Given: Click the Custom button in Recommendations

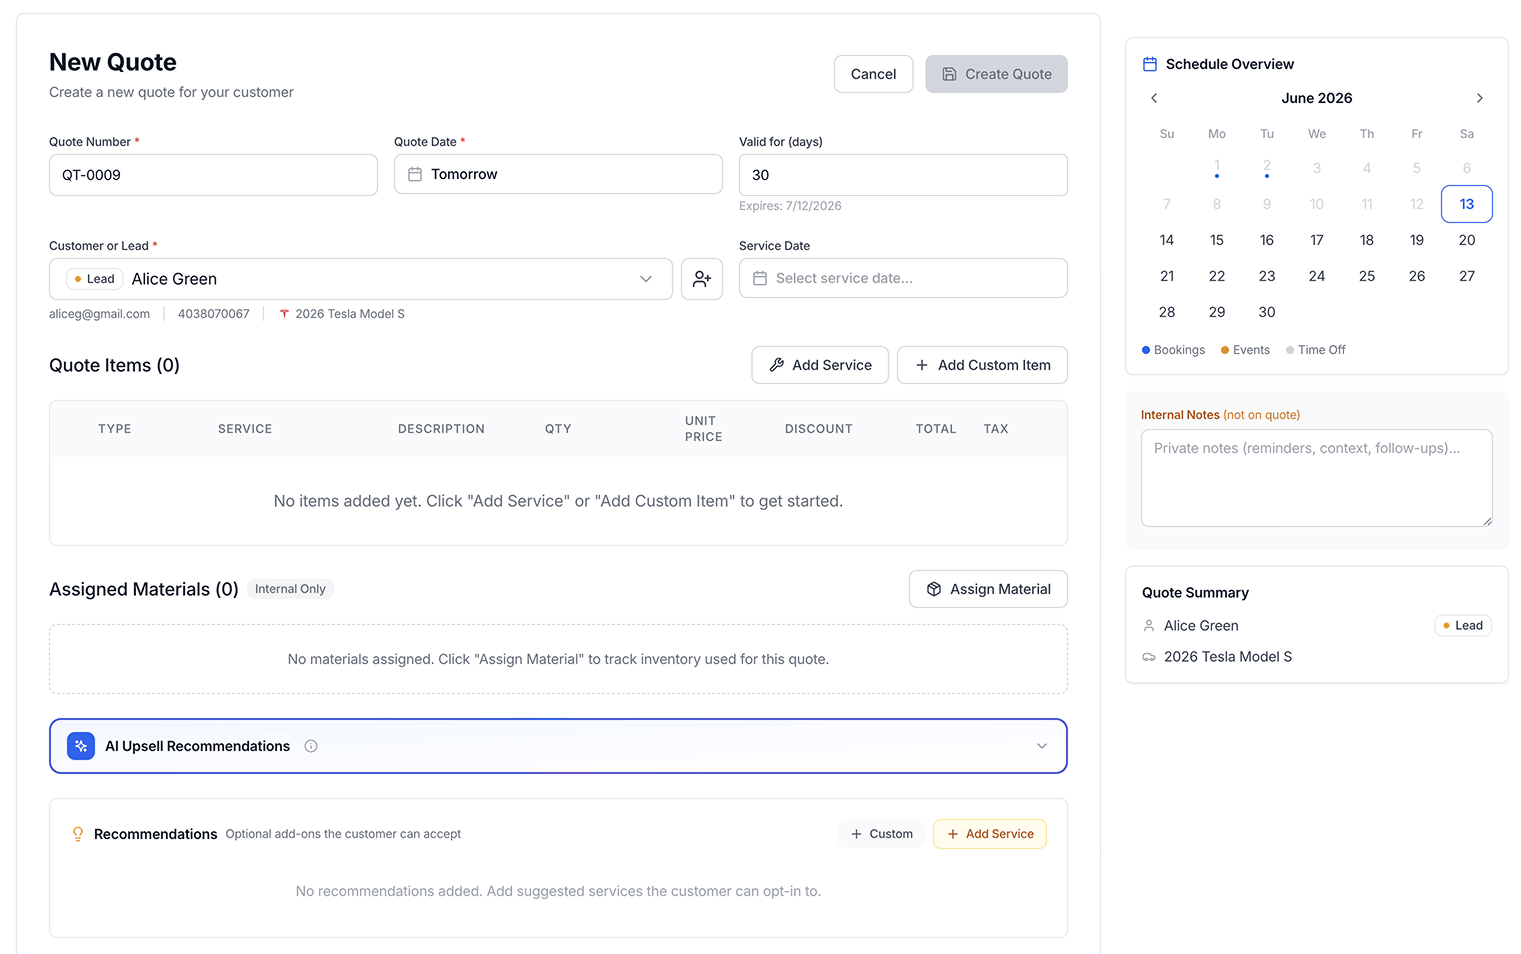Looking at the screenshot, I should pyautogui.click(x=881, y=834).
